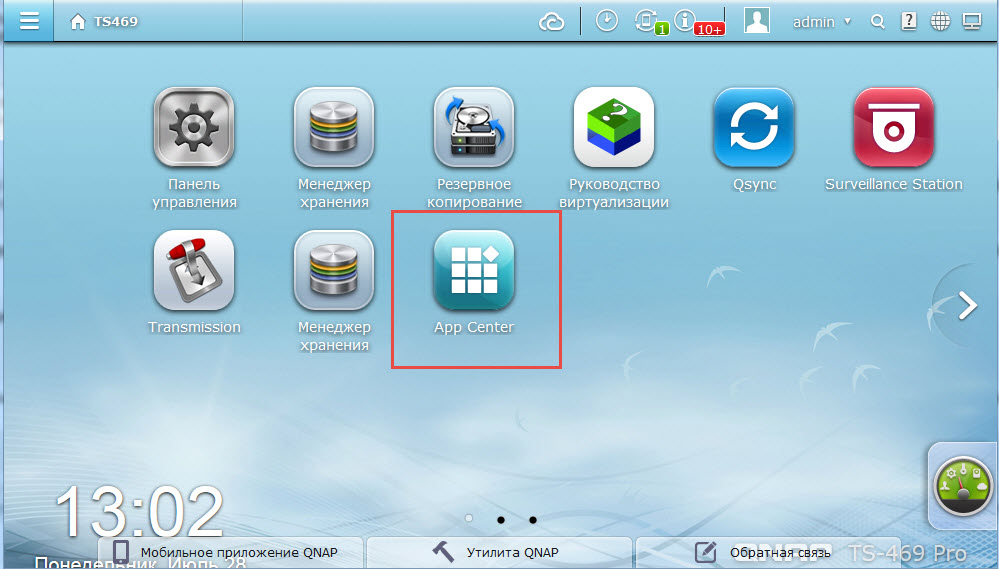
Task: Open Утилита QNAP link
Action: click(x=500, y=552)
